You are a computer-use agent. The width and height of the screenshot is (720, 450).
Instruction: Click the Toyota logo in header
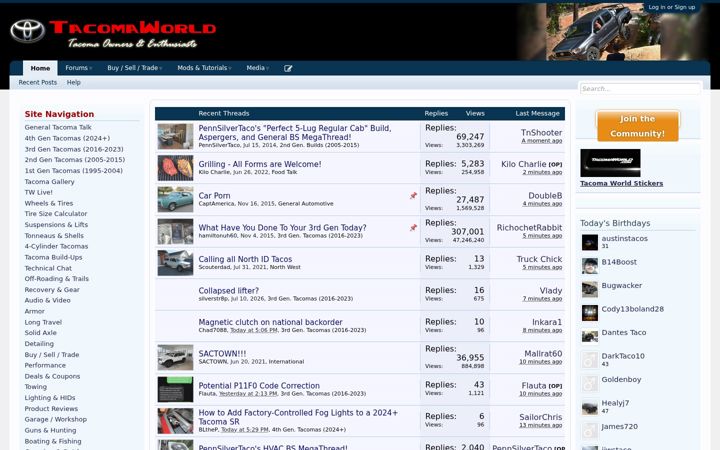(x=28, y=31)
